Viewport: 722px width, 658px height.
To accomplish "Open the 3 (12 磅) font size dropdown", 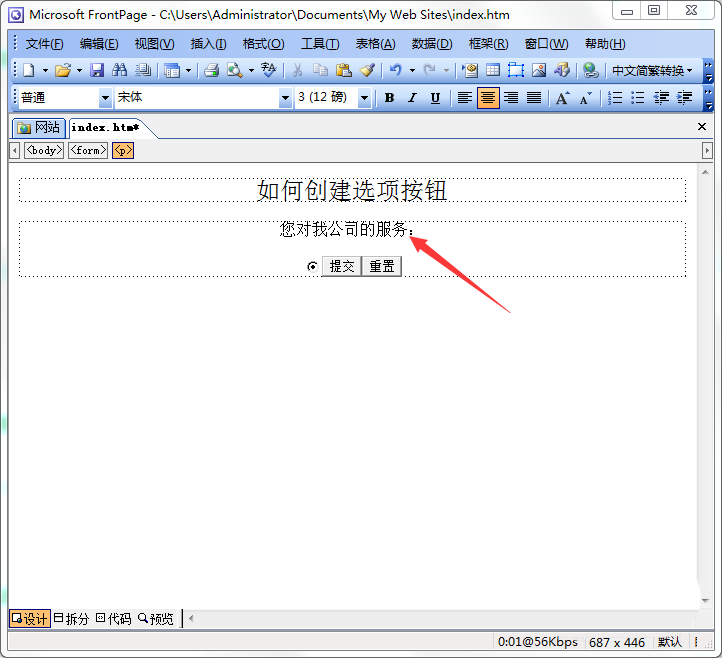I will [x=365, y=98].
